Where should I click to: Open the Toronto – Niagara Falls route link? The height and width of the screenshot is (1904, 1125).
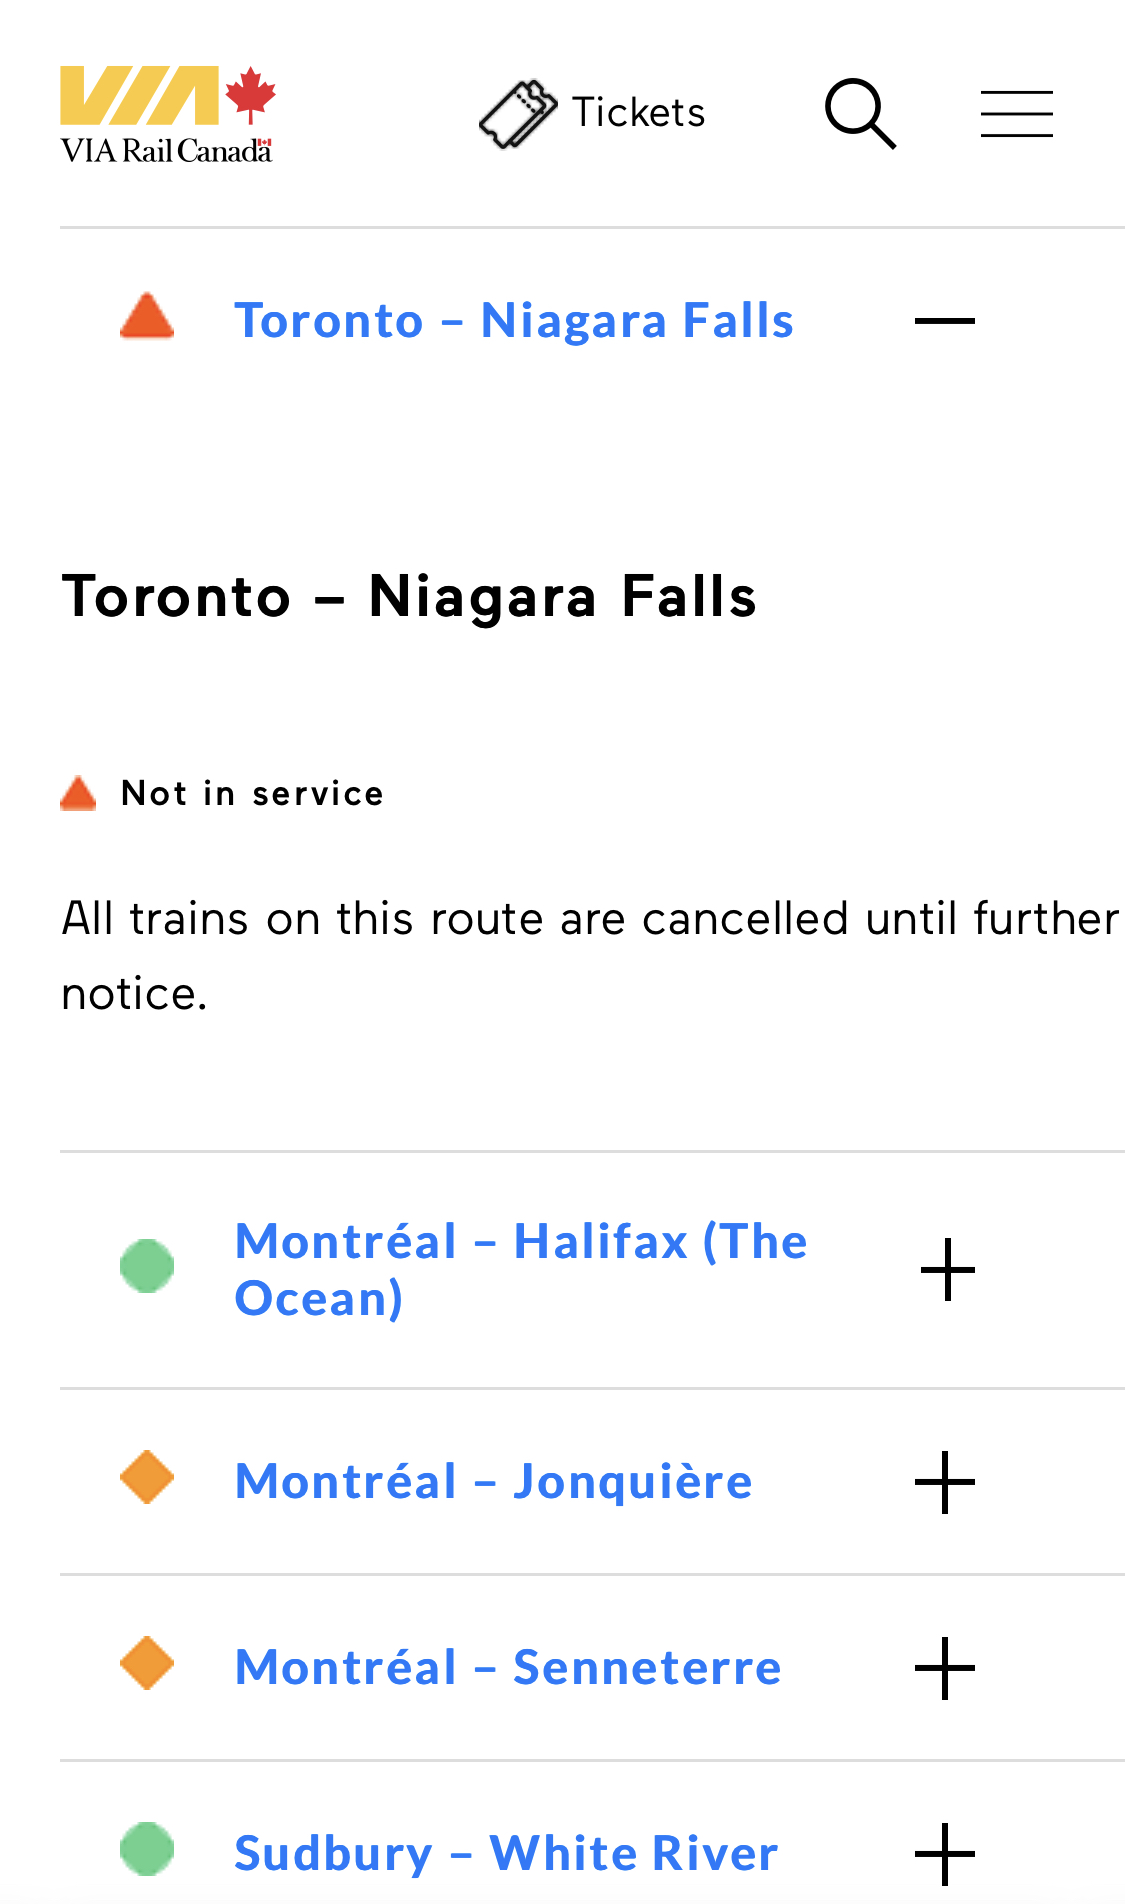(514, 321)
